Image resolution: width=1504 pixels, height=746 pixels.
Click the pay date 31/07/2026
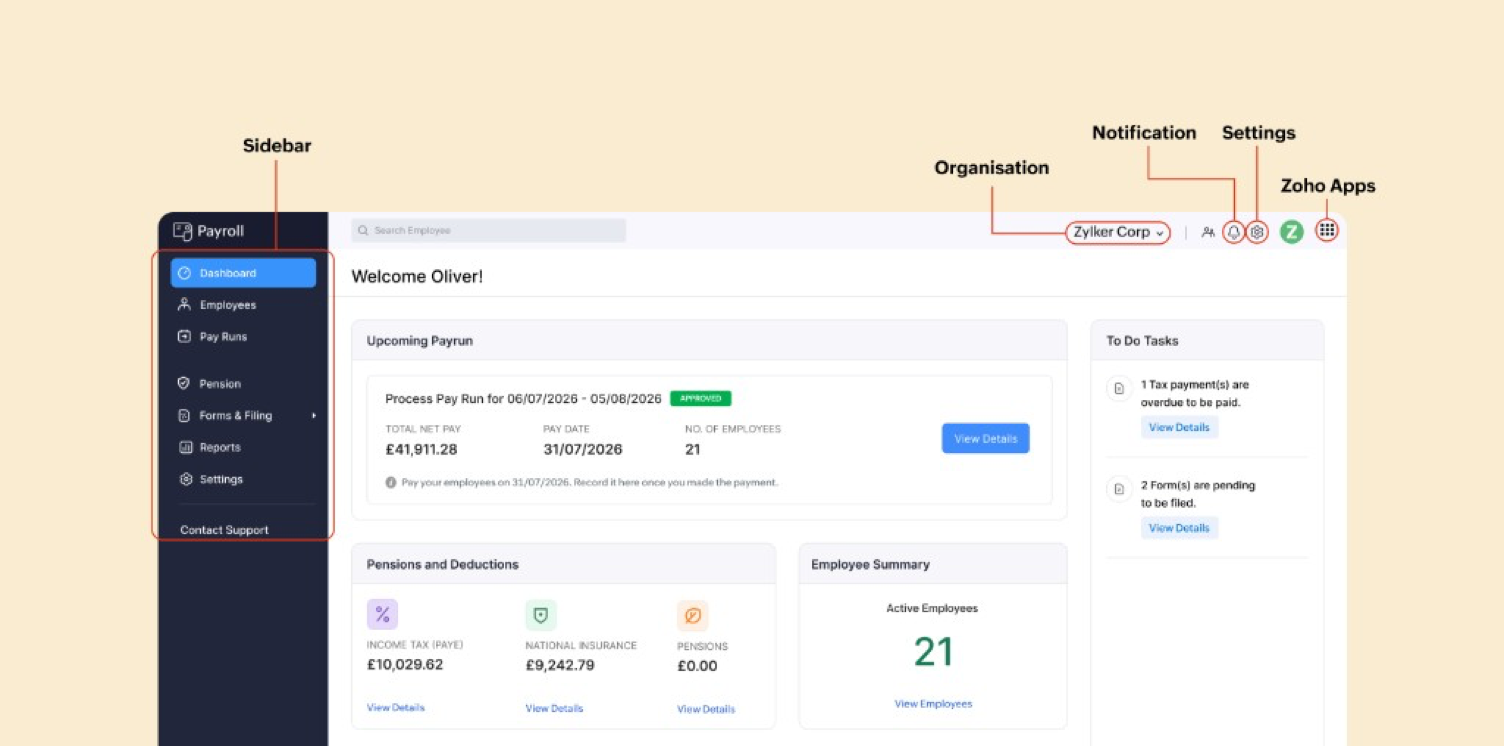point(583,450)
